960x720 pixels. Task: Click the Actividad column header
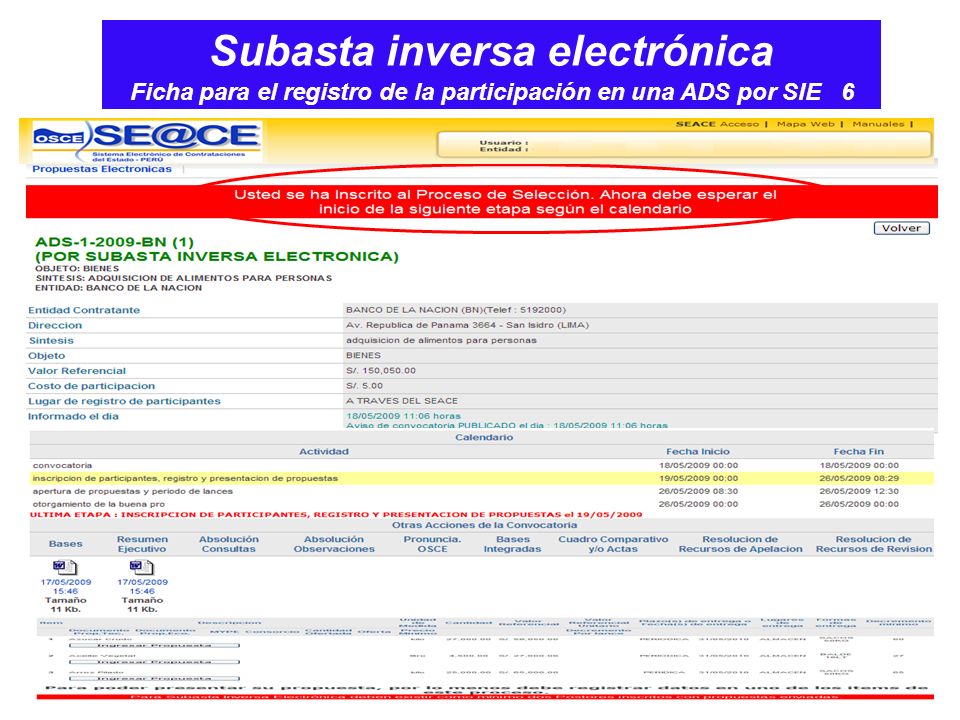pyautogui.click(x=324, y=451)
